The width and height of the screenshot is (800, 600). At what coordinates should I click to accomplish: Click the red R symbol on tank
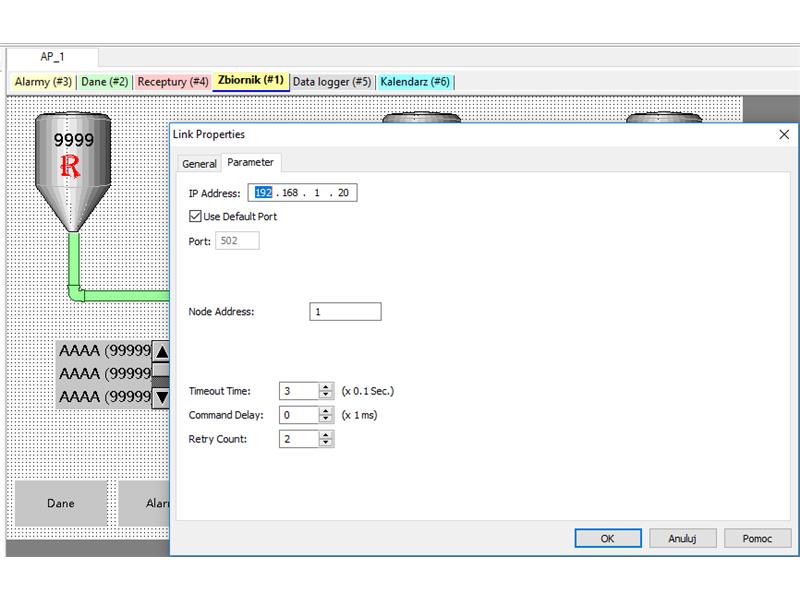pos(70,166)
